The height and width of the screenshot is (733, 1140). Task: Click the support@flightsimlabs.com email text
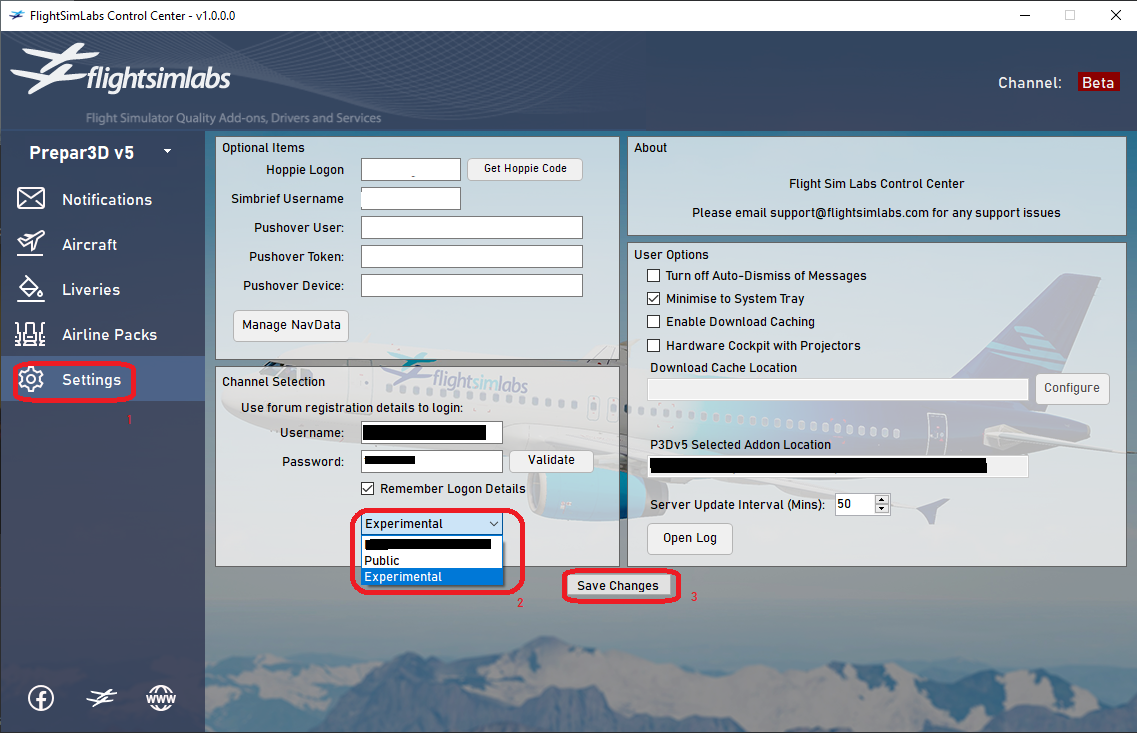point(849,213)
